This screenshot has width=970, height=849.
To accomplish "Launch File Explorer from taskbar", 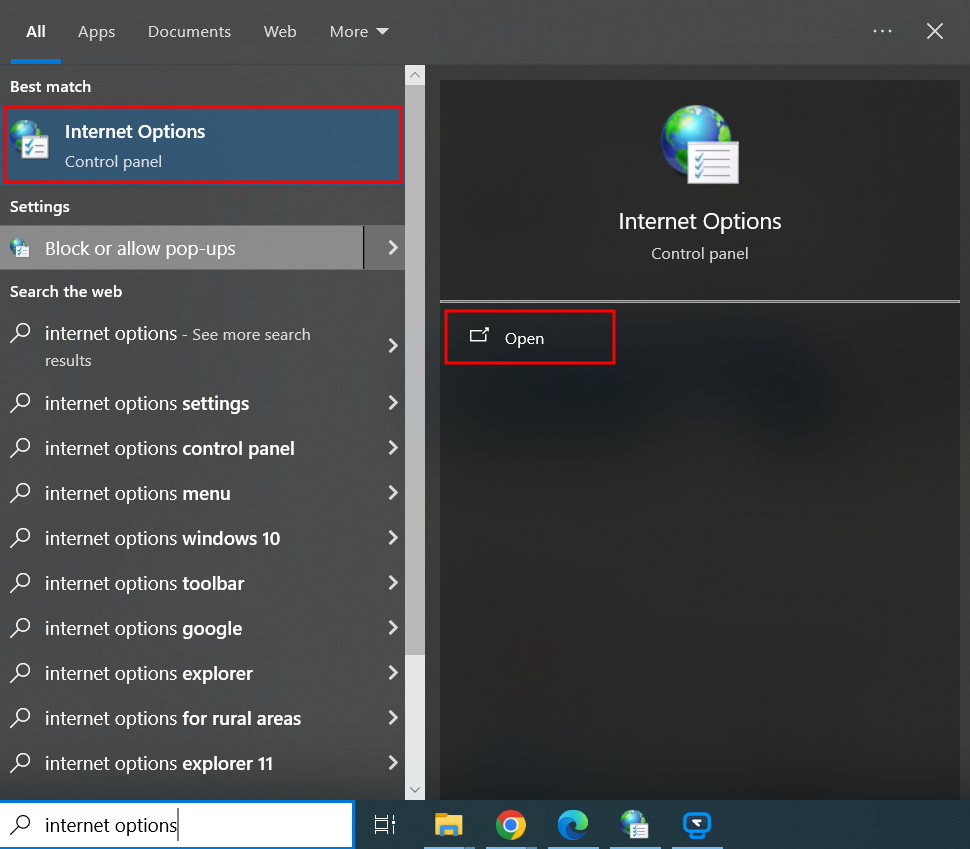I will tap(449, 825).
